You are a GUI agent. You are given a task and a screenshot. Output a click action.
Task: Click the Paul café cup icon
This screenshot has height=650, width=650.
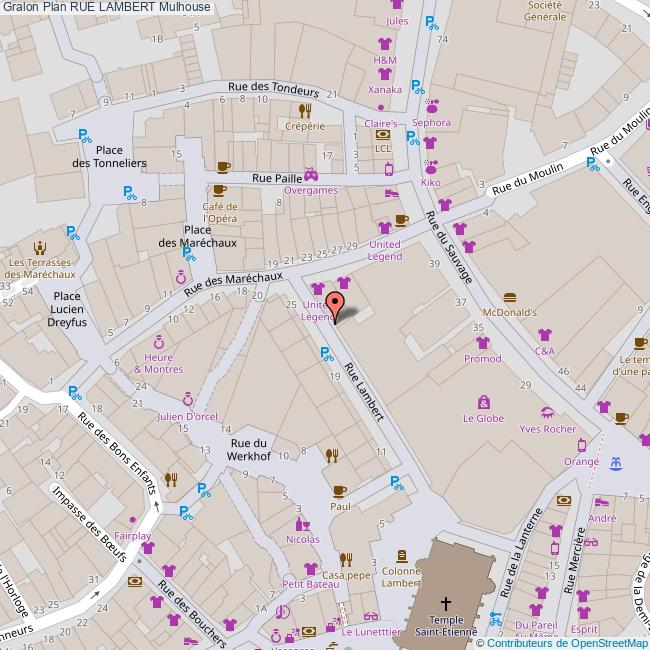tap(339, 491)
